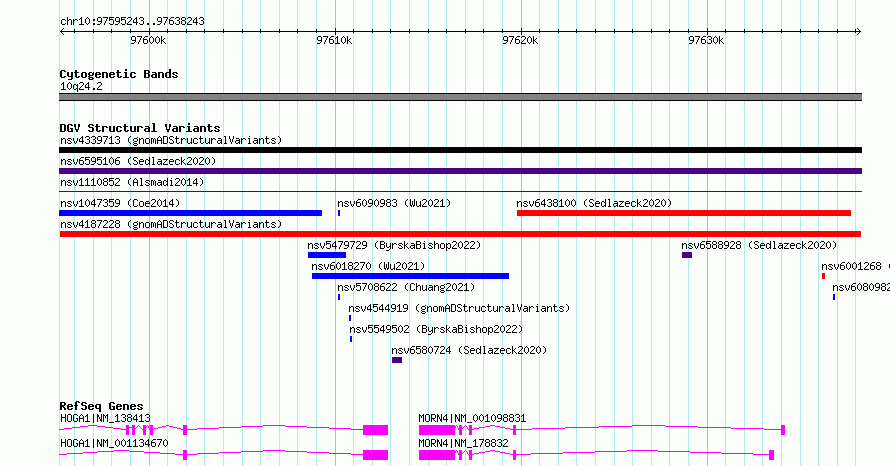Click the nsv4187228 gnomADStructuralVariants label
The width and height of the screenshot is (890, 466).
[x=171, y=224]
